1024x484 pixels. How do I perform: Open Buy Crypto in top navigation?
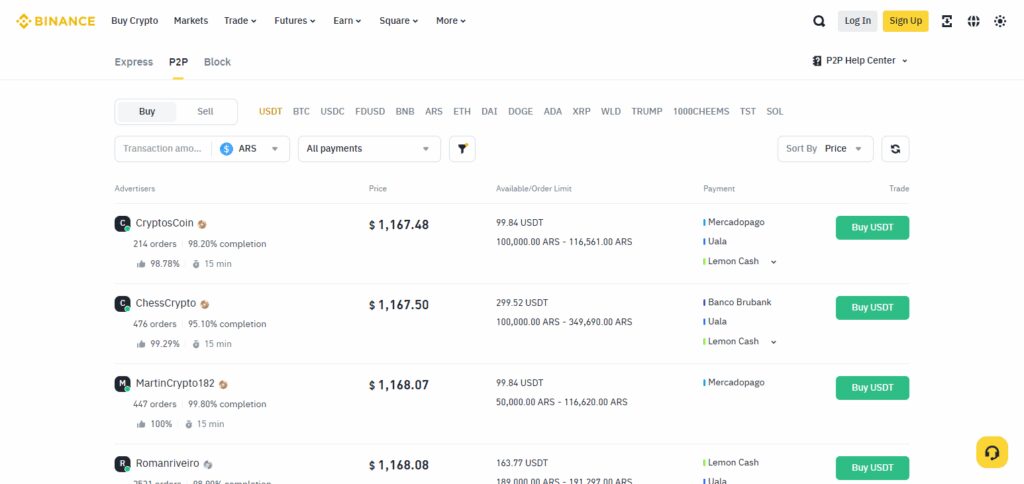(135, 21)
